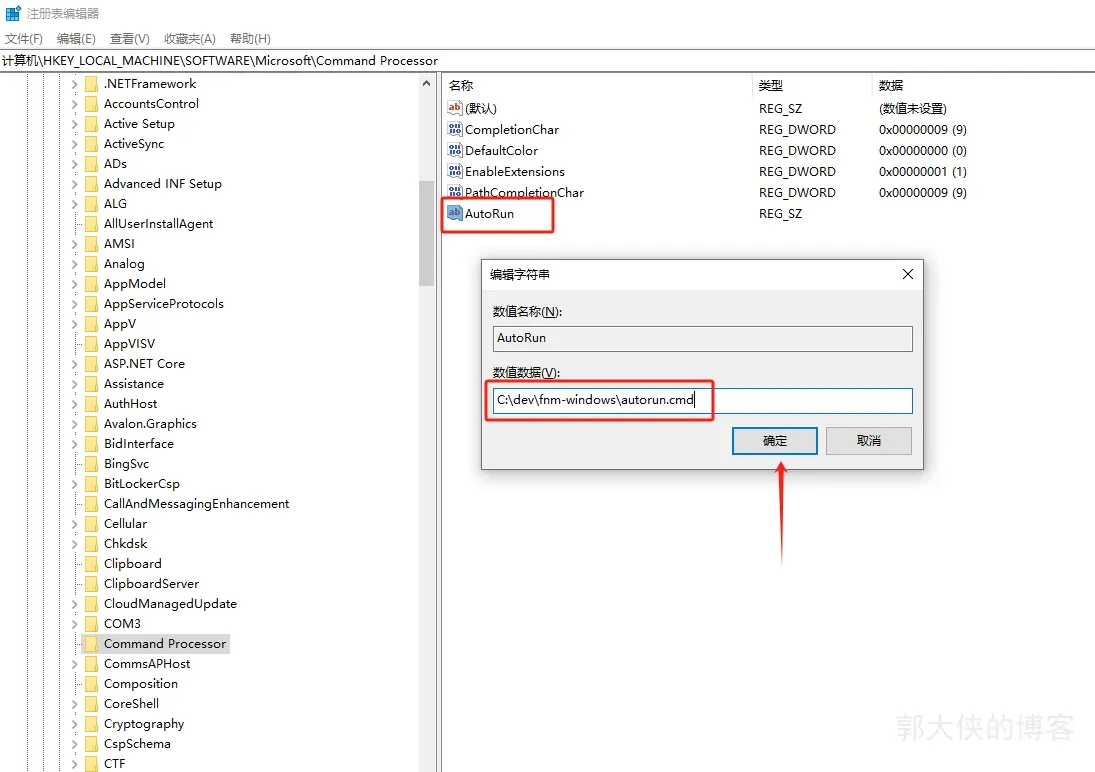Click the (默认) default string value icon
Viewport: 1095px width, 772px height.
[x=455, y=108]
